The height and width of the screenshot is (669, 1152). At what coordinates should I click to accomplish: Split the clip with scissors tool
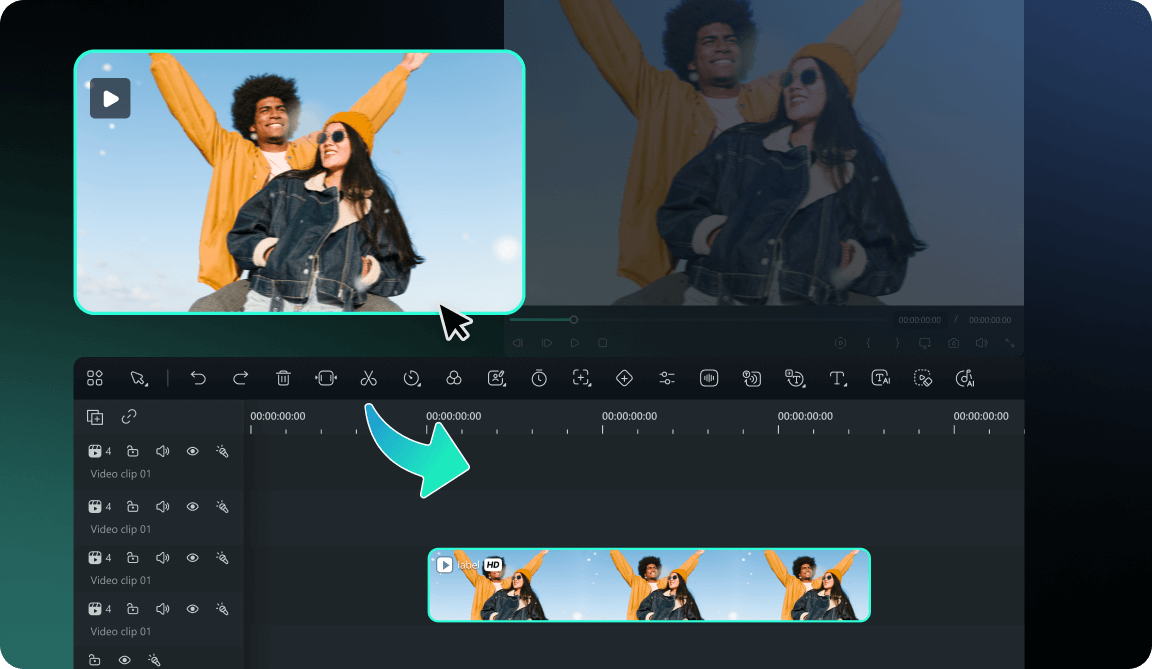[x=368, y=378]
